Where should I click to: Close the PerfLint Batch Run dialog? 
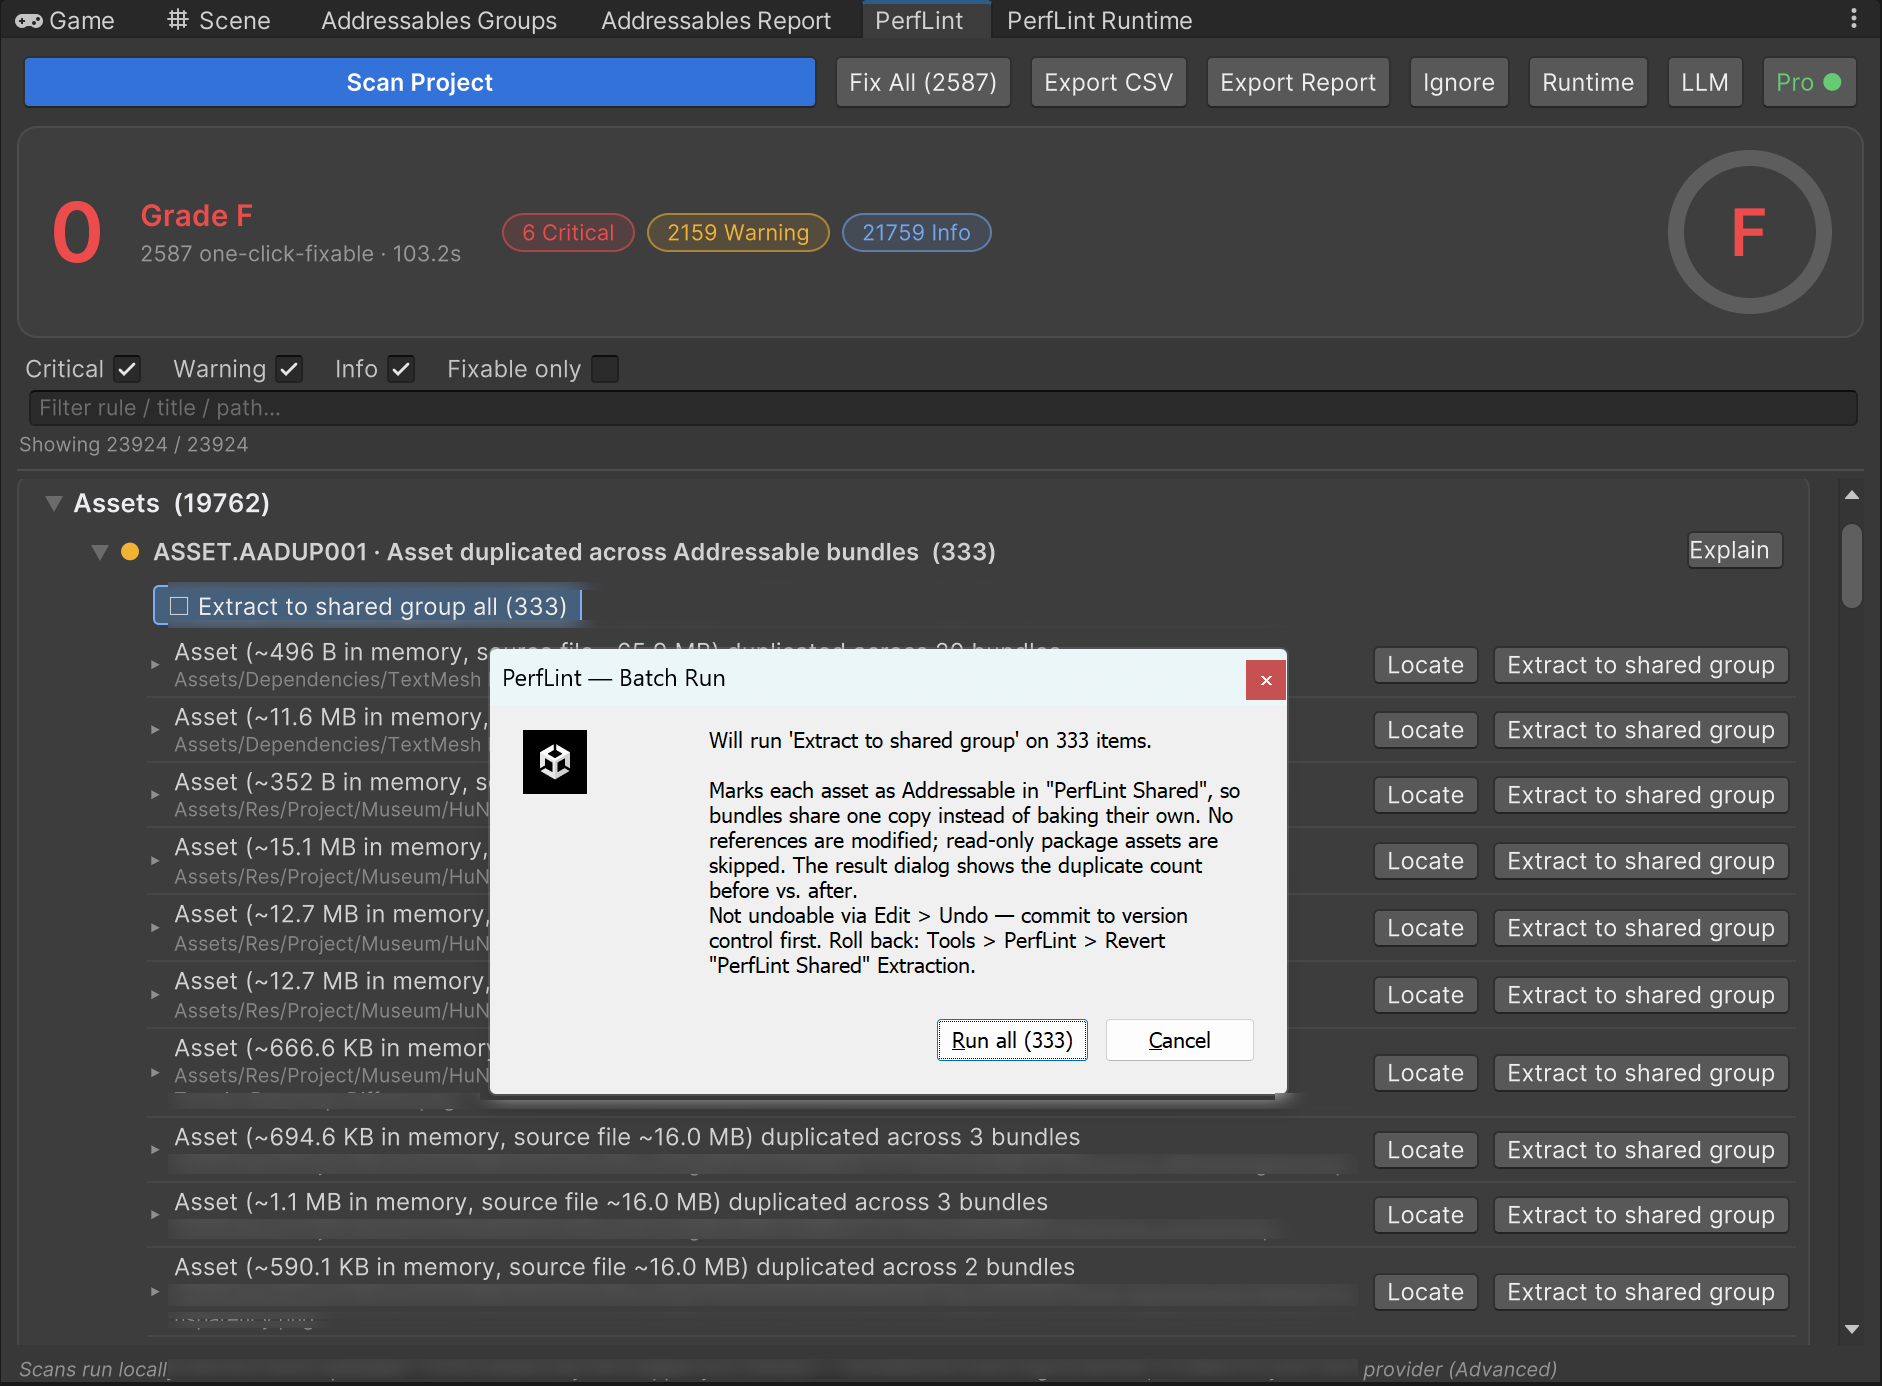coord(1266,680)
